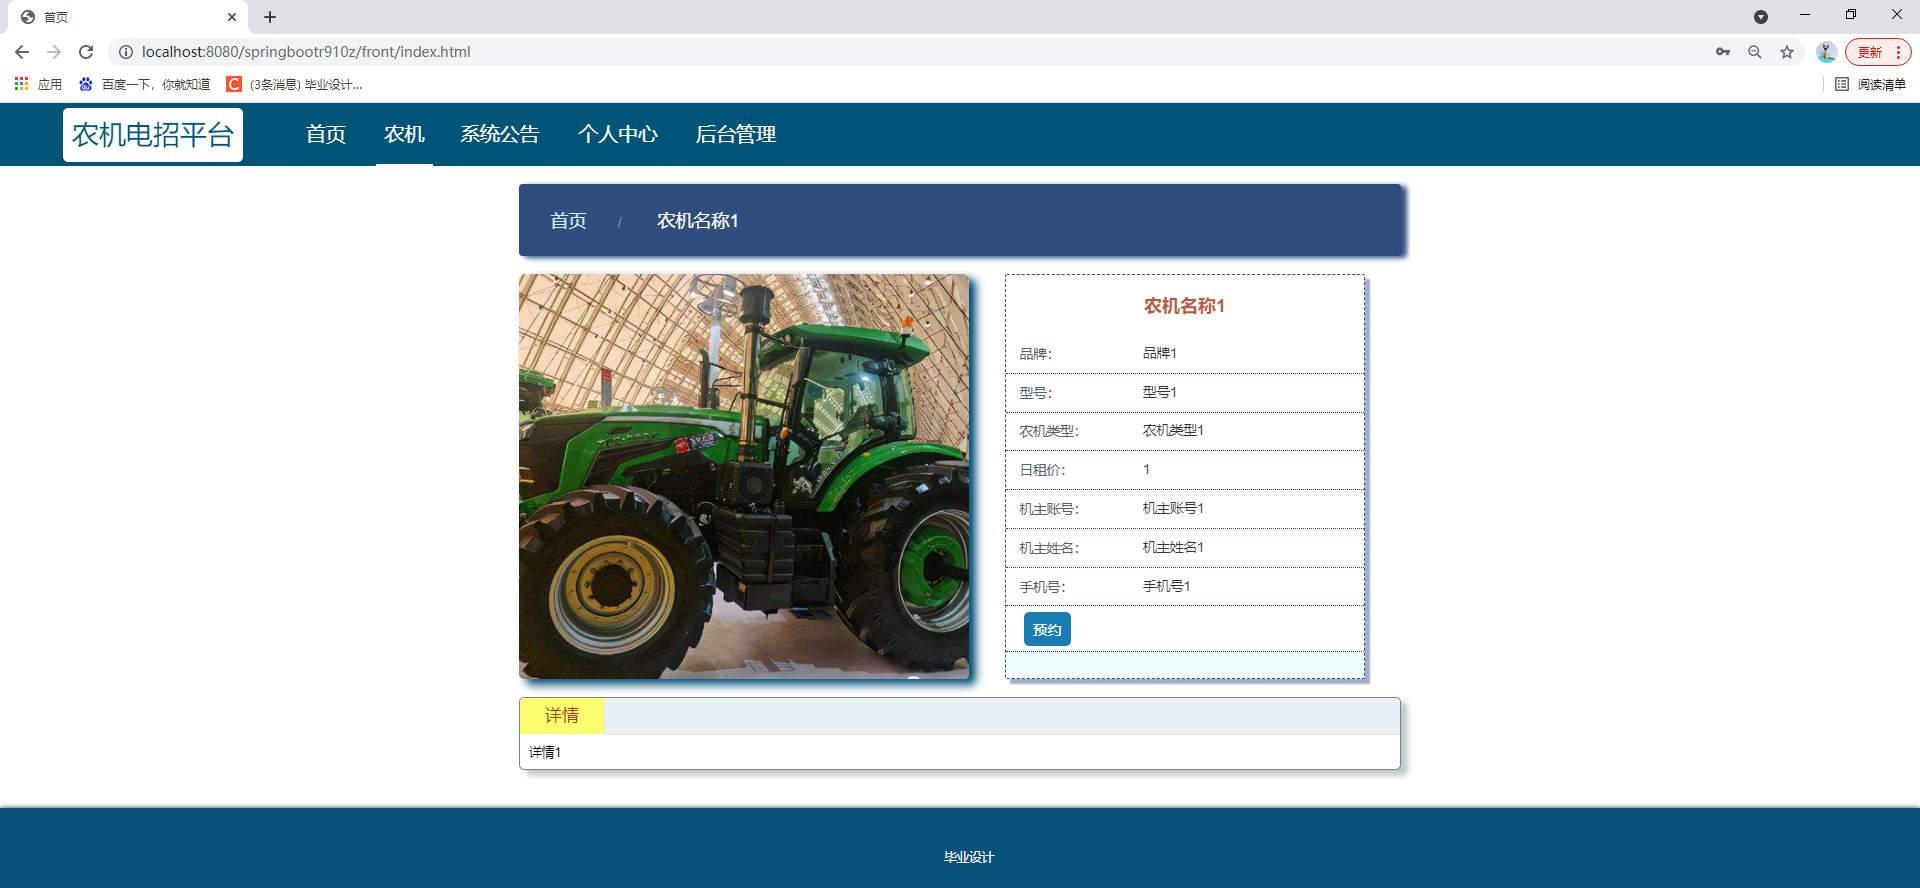Close the 首页 browser tab
Screen dimensions: 1920x888
(x=232, y=17)
